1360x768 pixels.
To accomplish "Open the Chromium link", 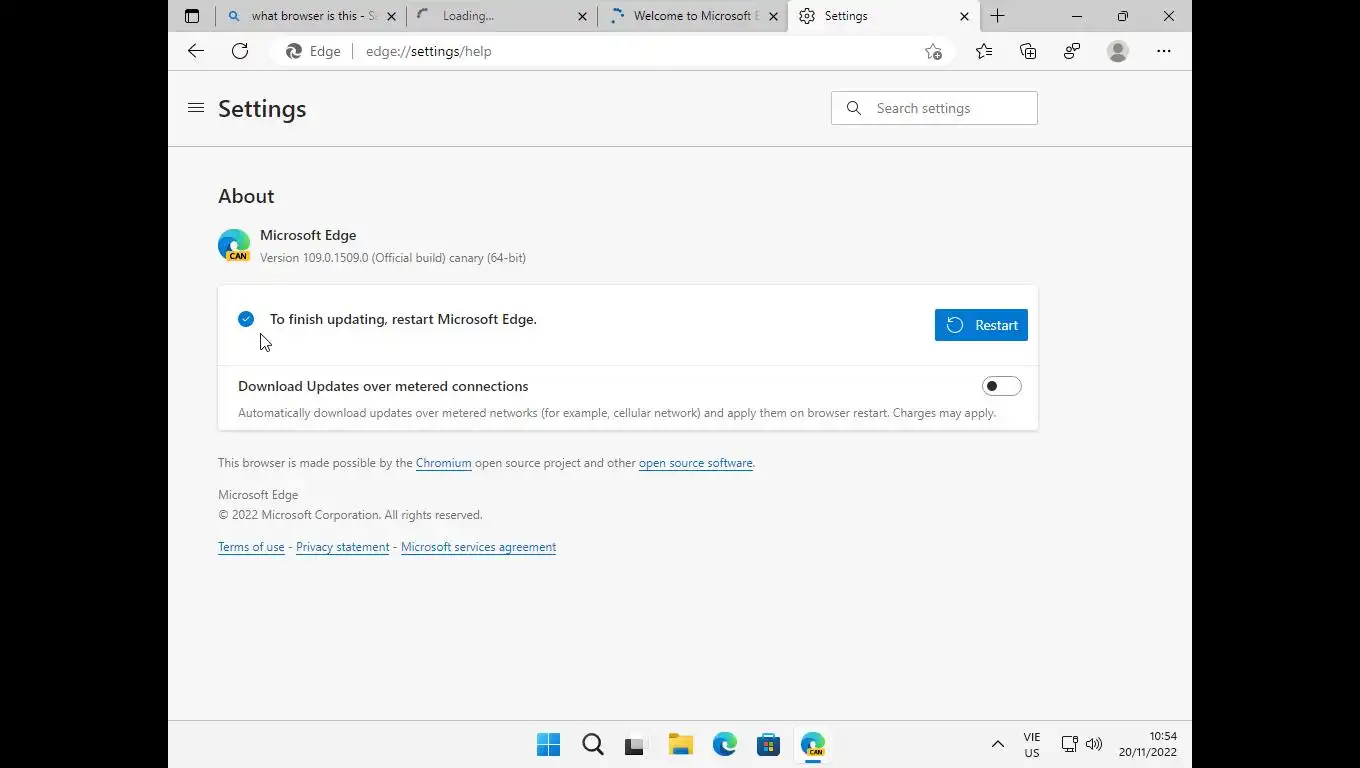I will coord(443,463).
